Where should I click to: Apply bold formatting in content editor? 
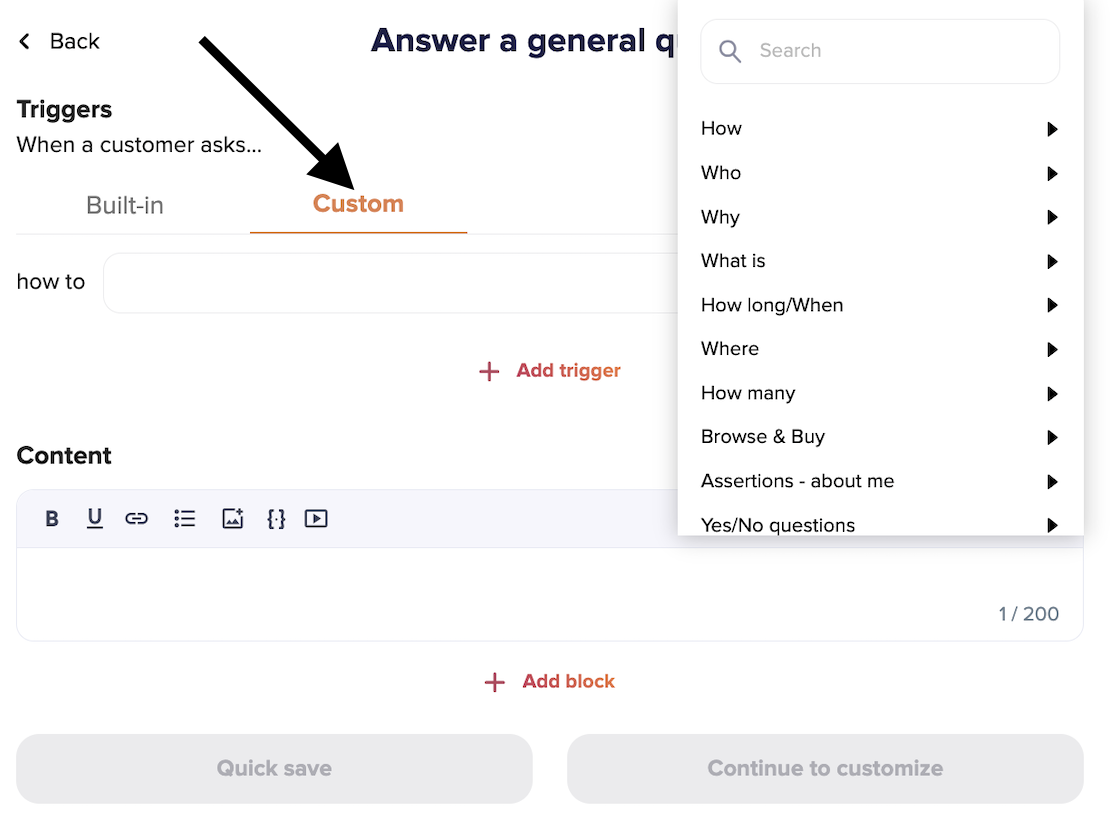click(52, 519)
